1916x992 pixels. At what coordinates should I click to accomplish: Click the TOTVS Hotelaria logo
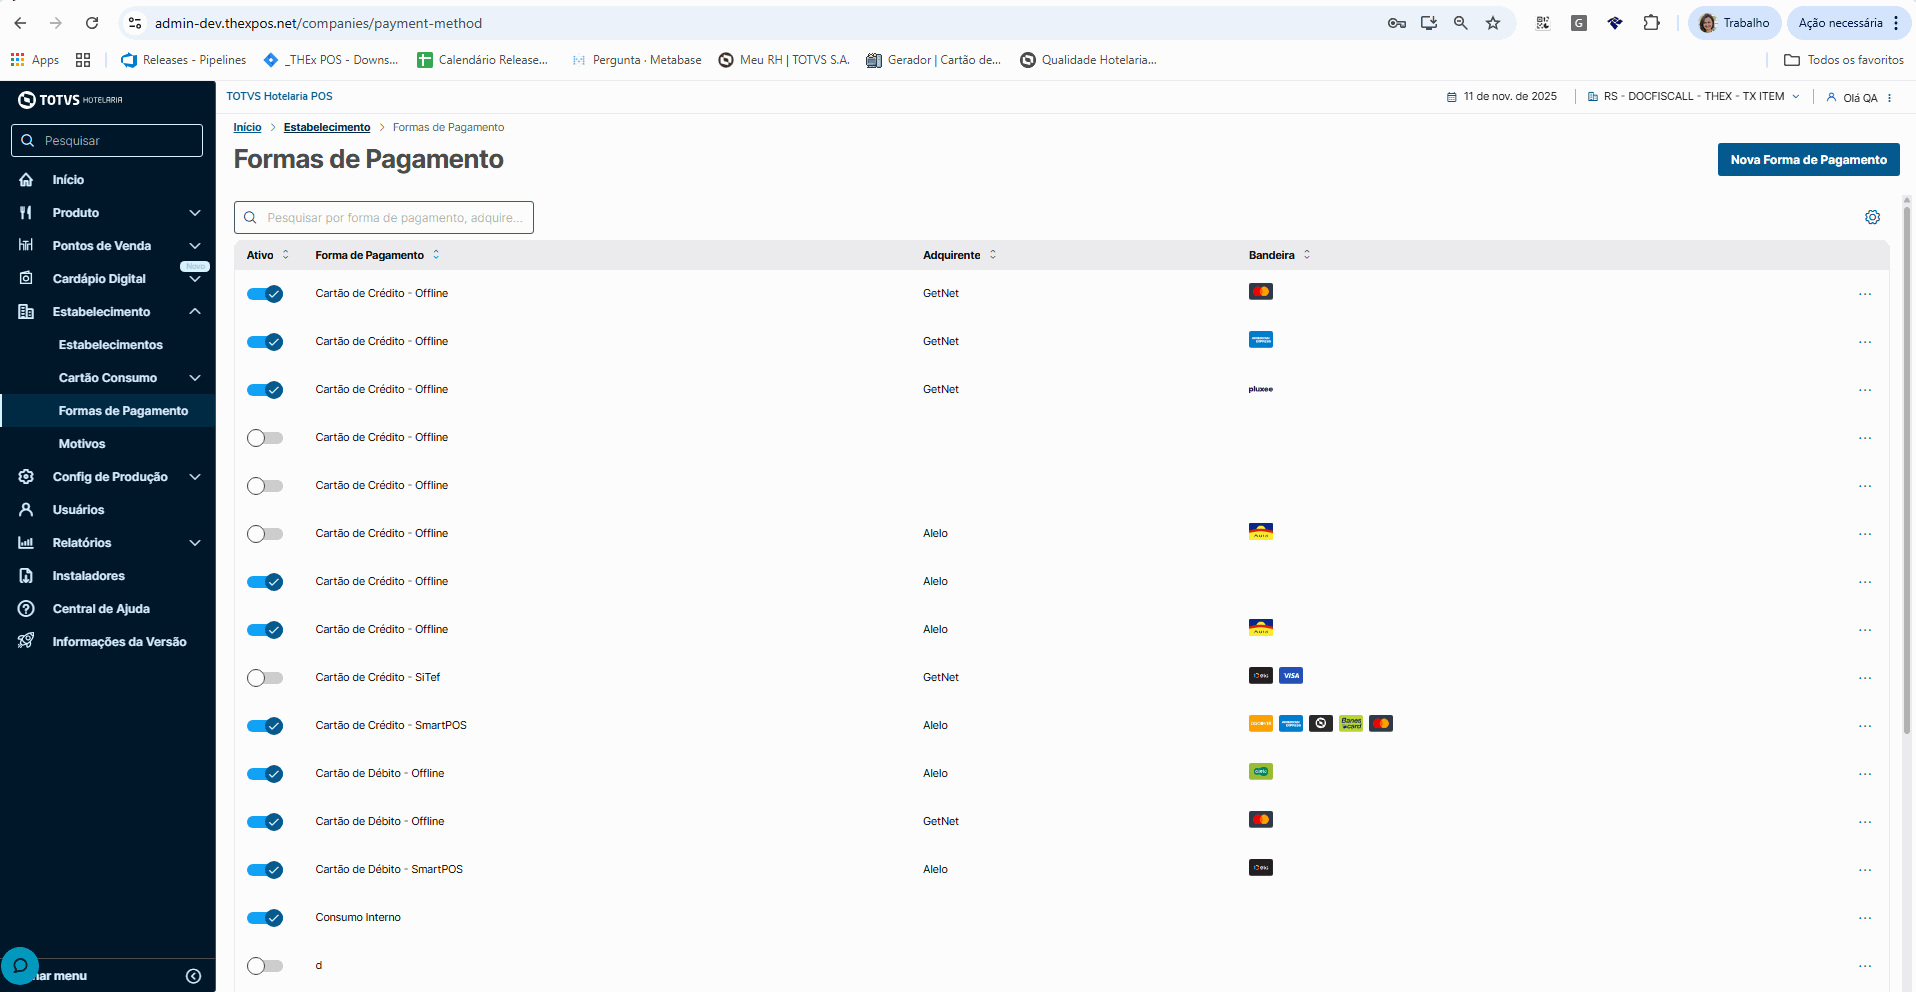point(71,100)
